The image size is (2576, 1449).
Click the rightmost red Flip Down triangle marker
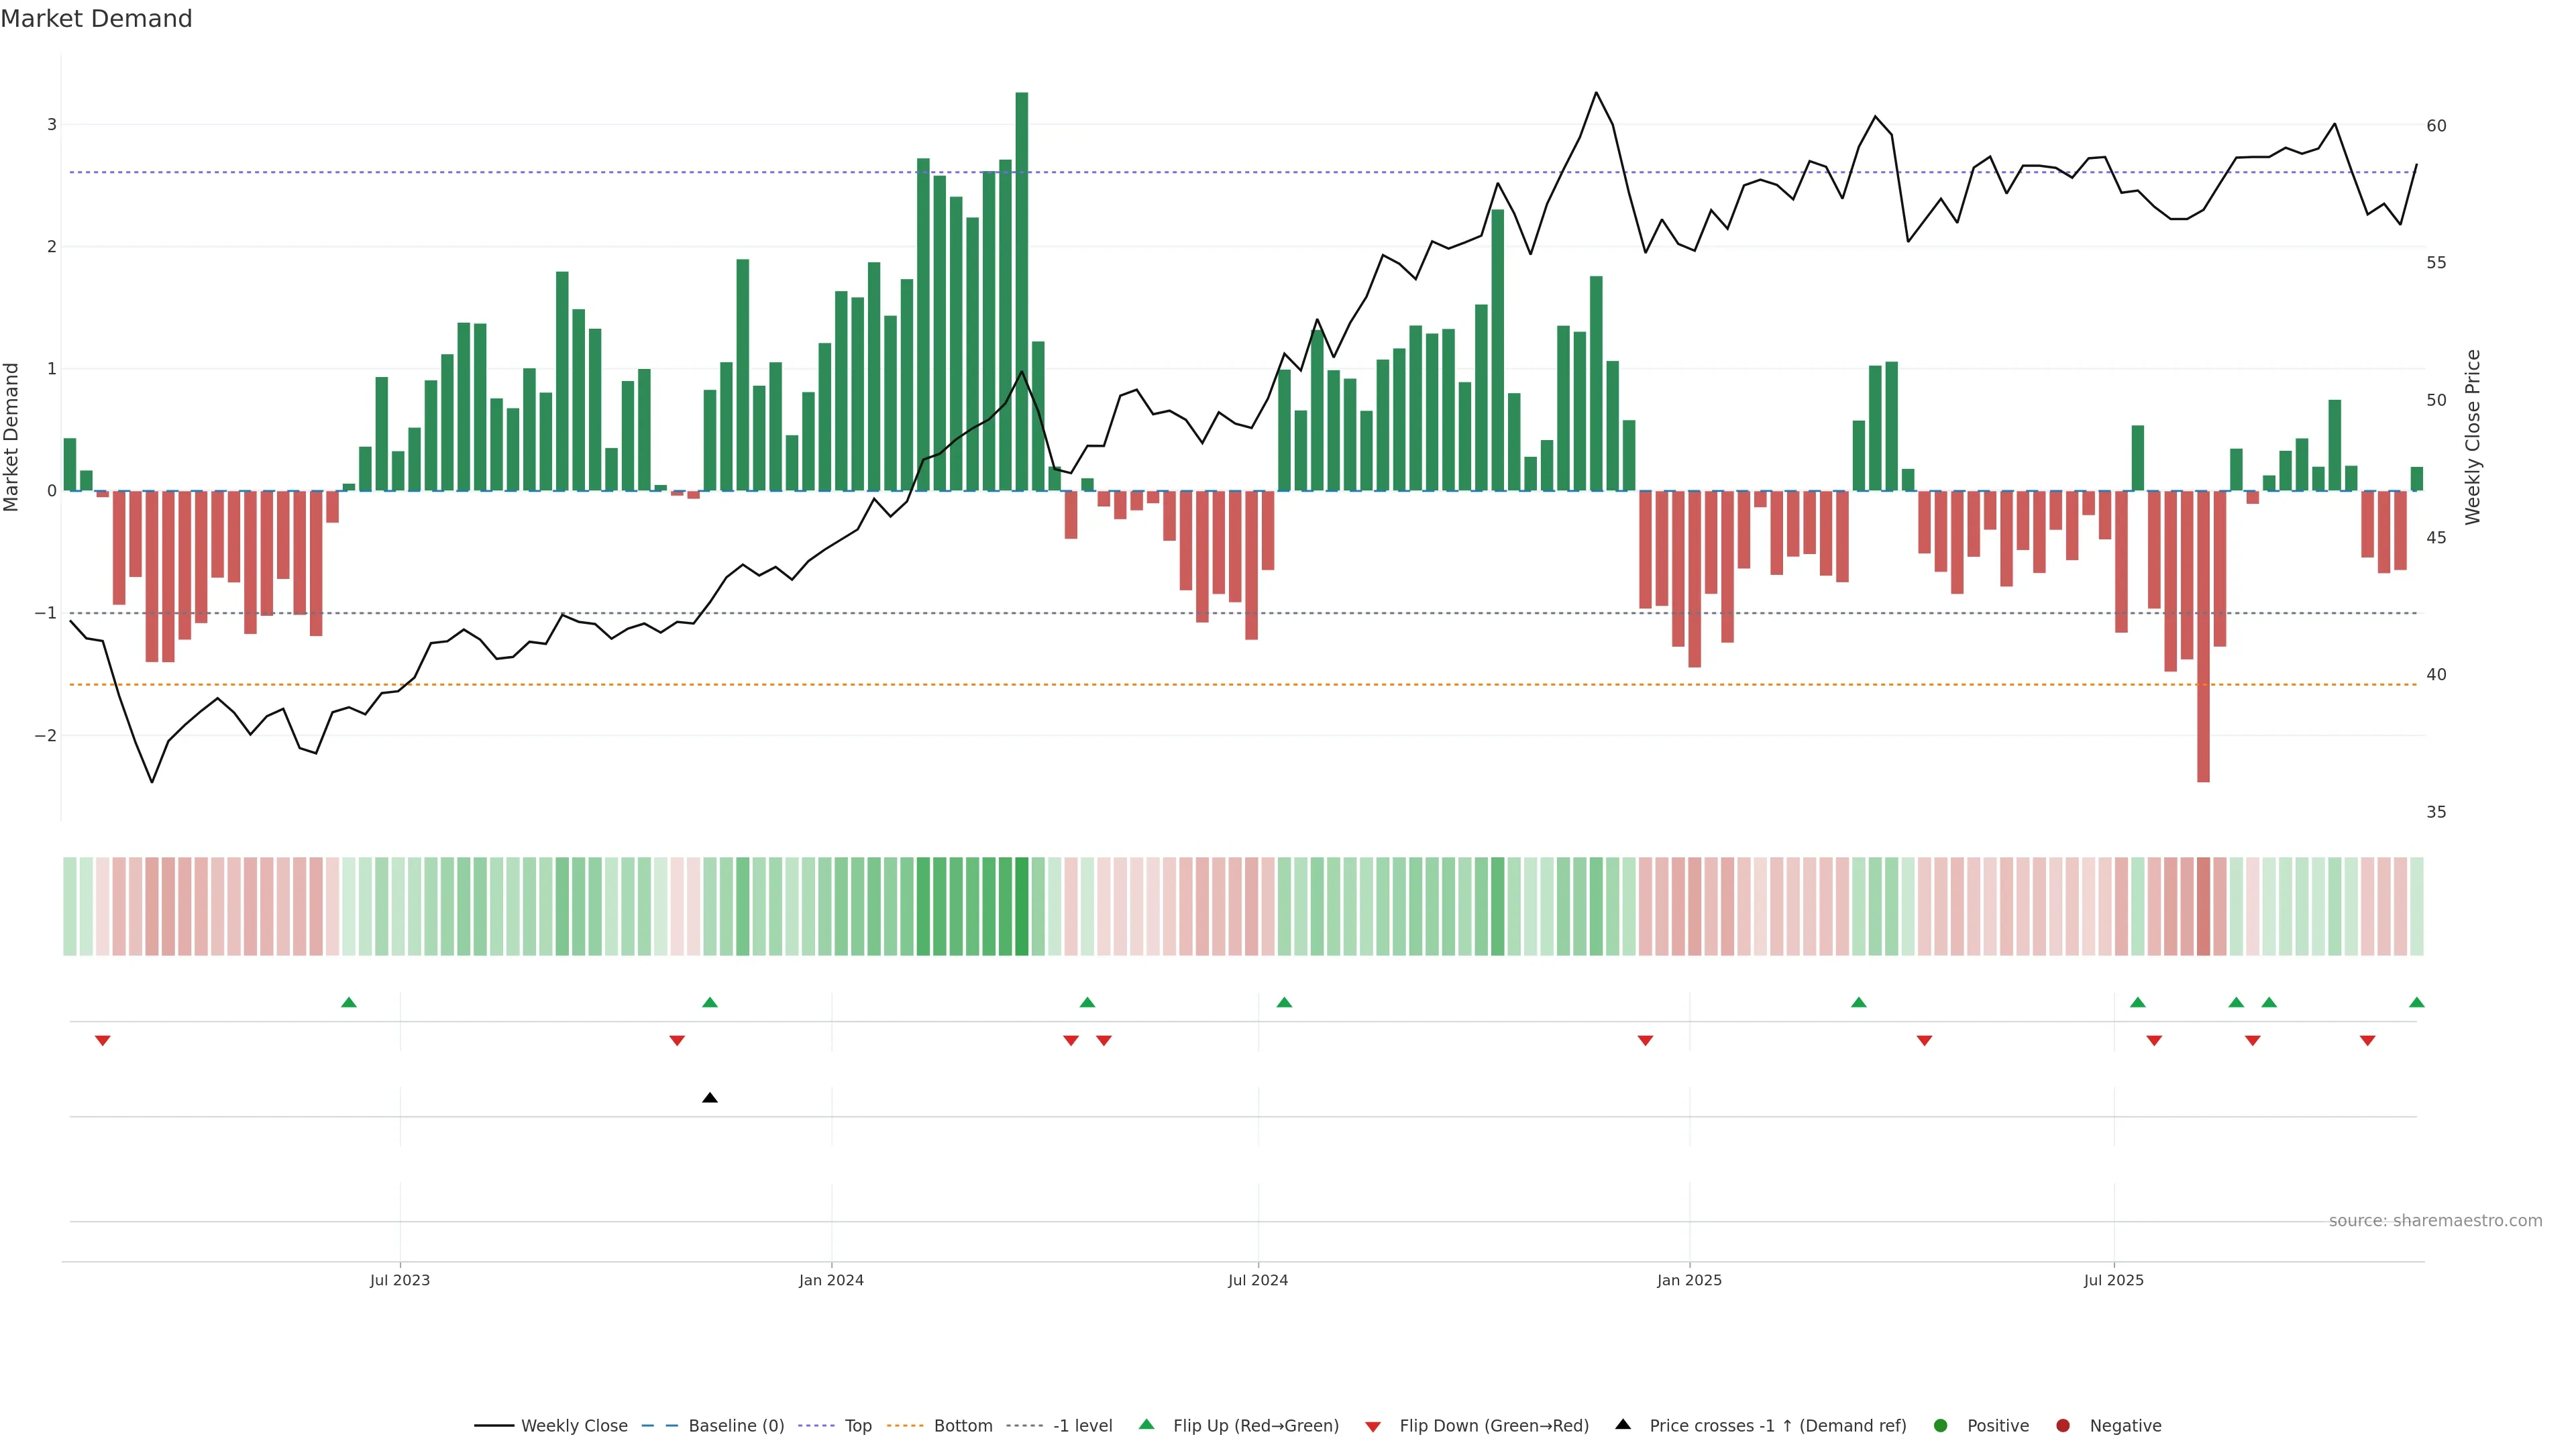click(2367, 1041)
